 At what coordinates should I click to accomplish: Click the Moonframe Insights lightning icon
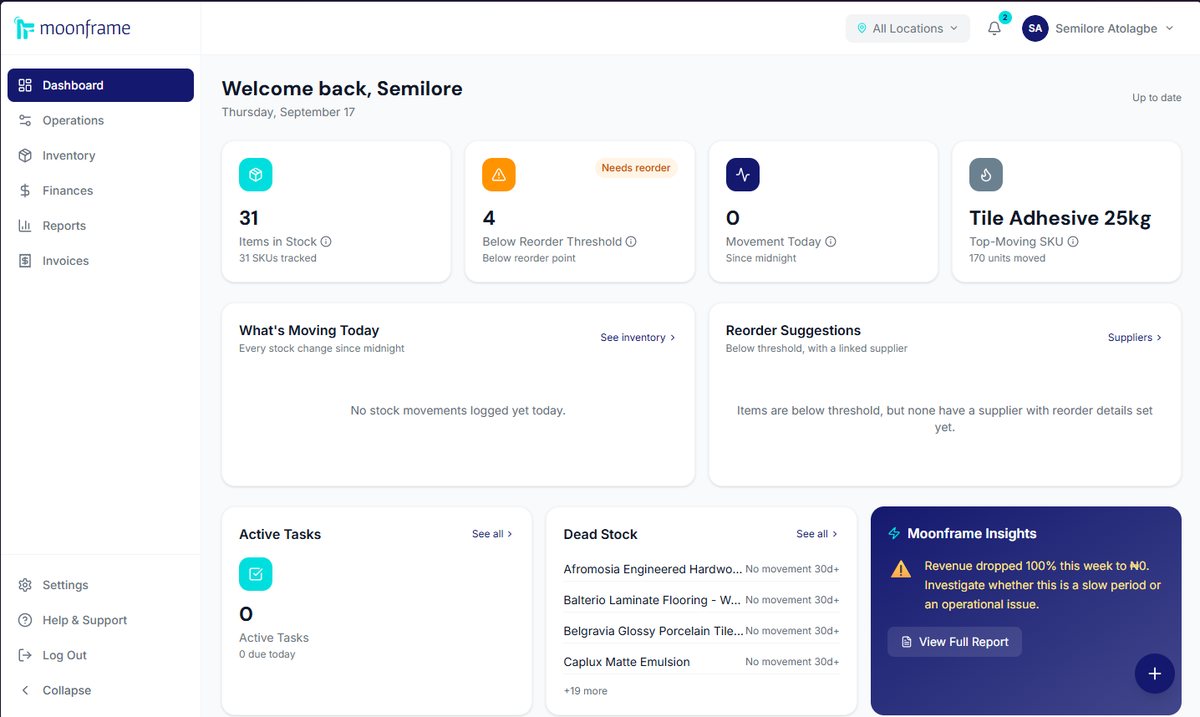click(x=895, y=534)
